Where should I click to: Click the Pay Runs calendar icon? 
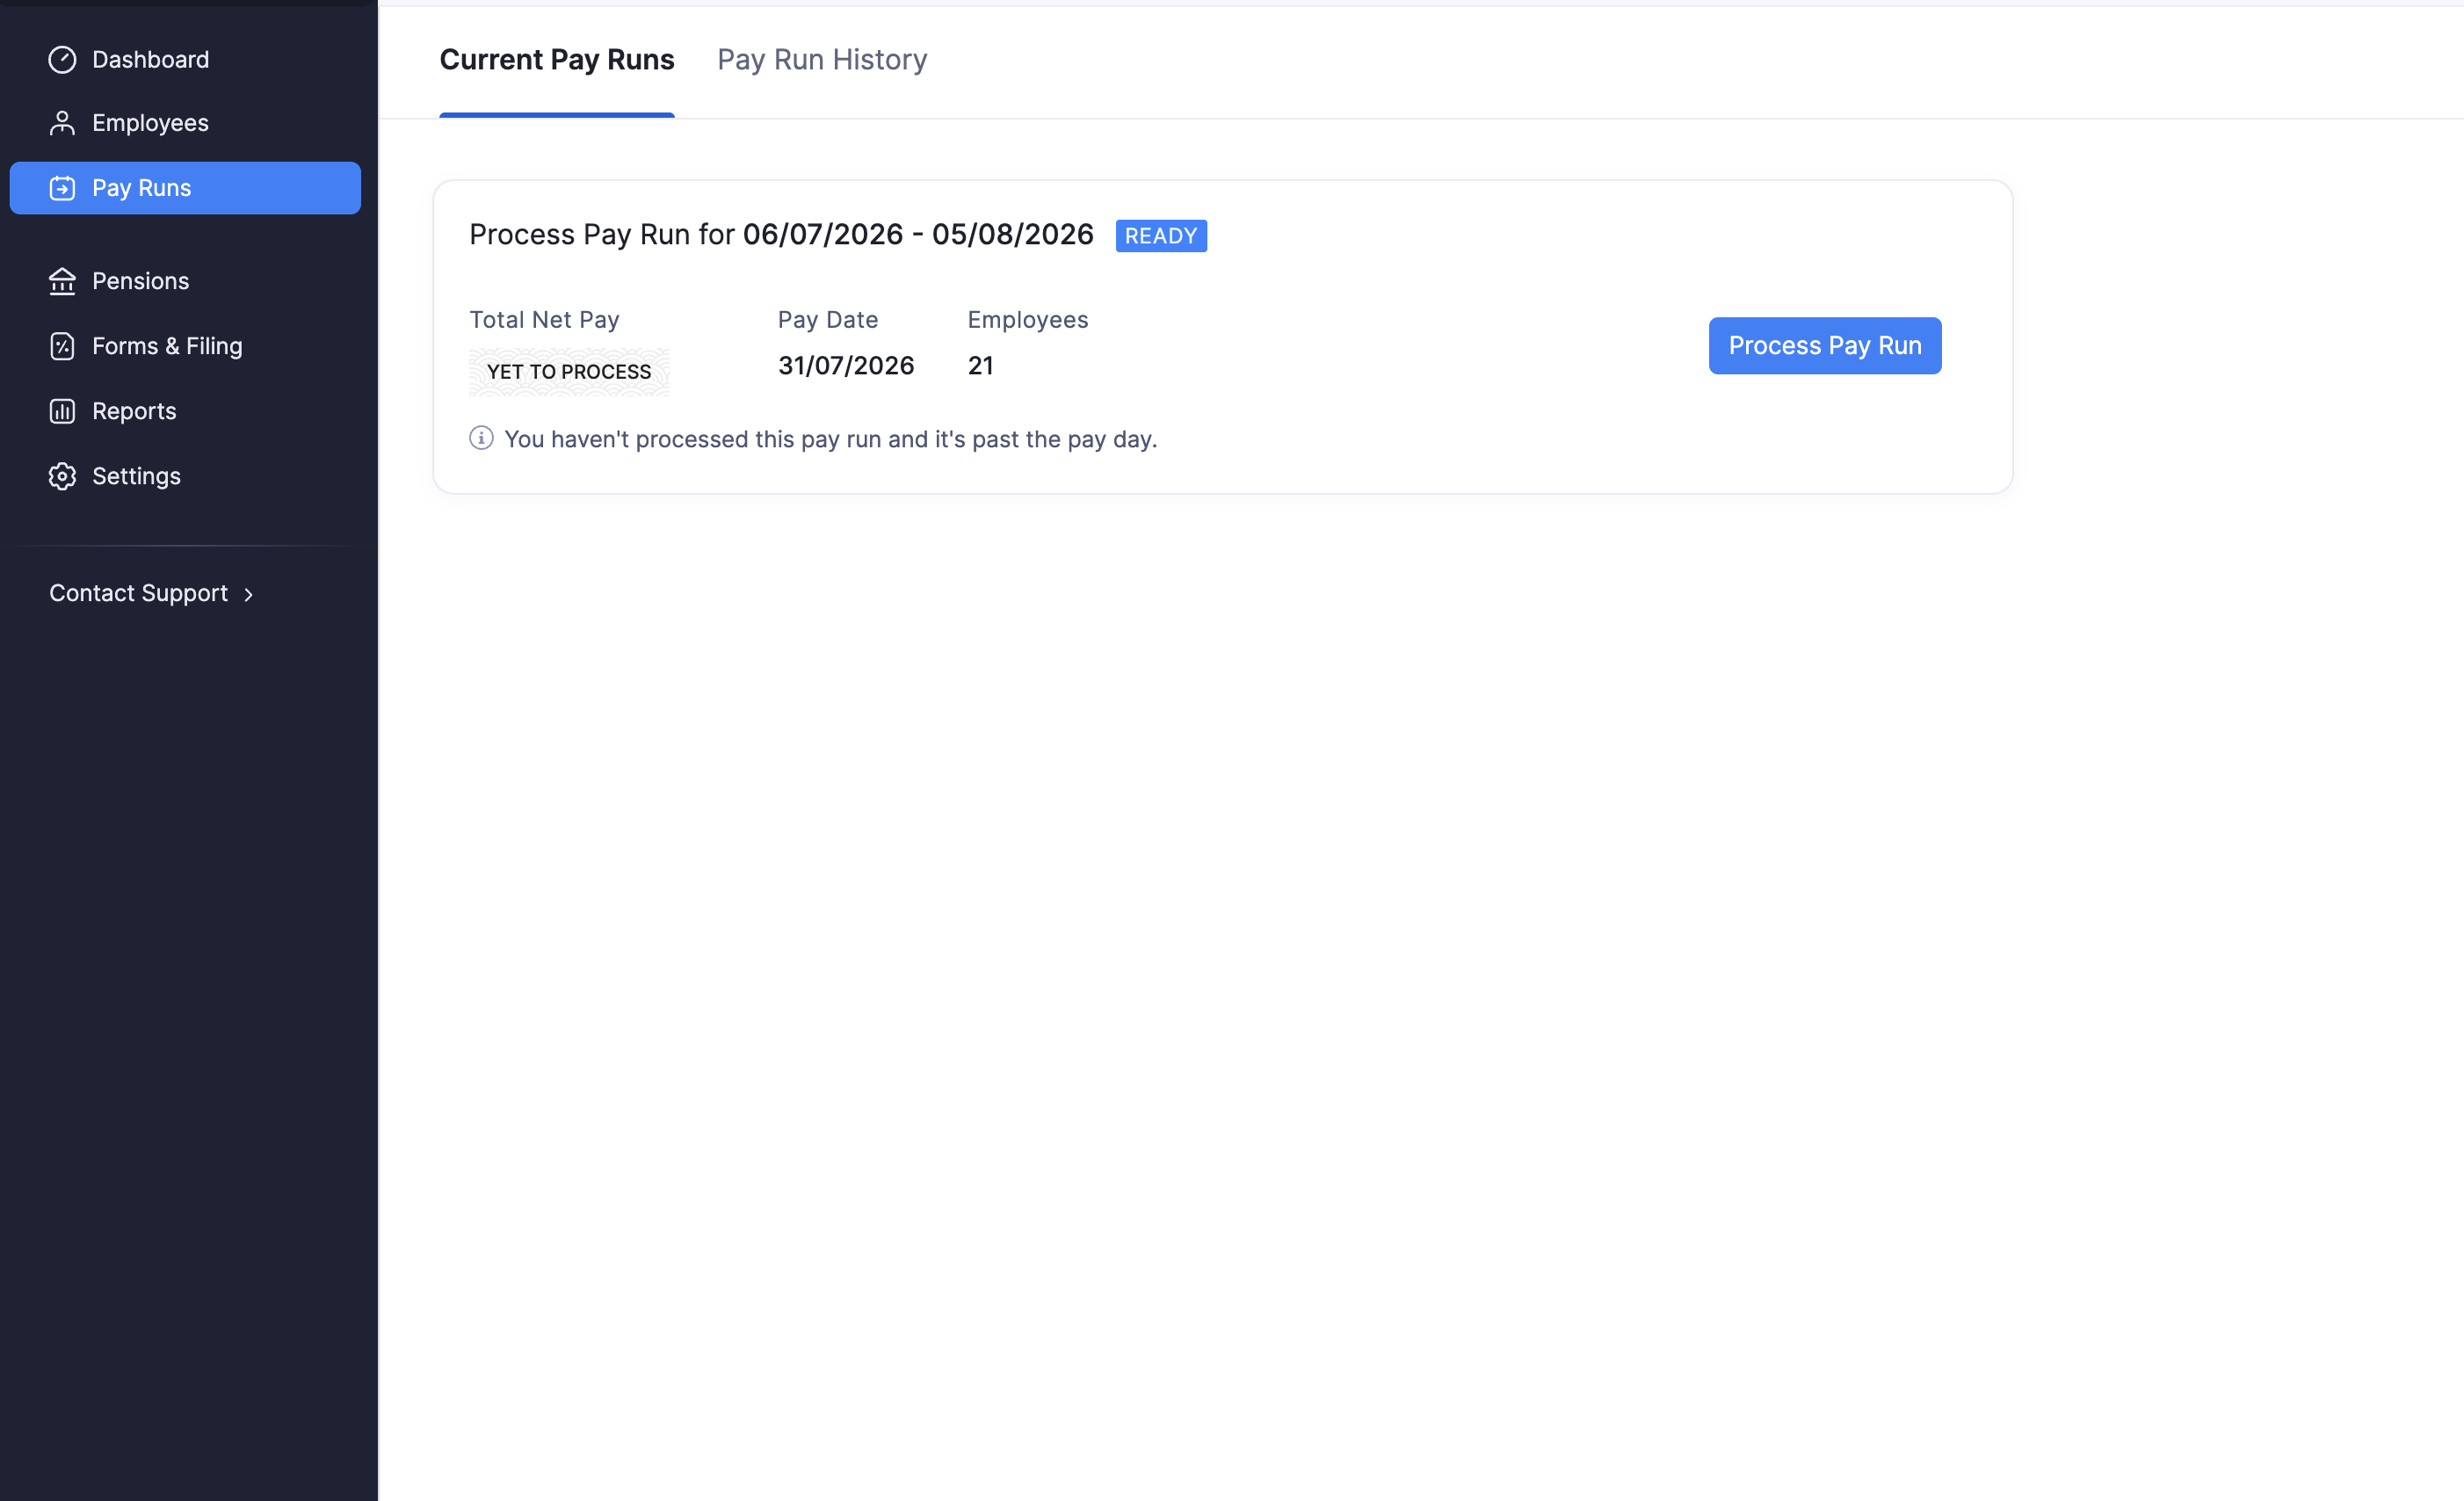[x=62, y=188]
